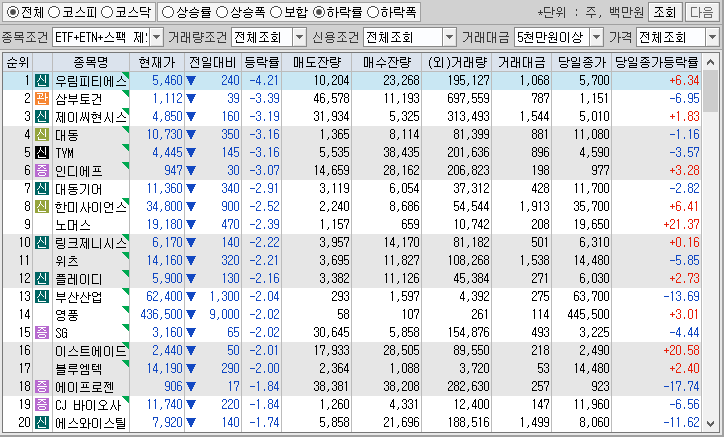Open the 종목조건 dropdown arrow
Screen dimensions: 724x437
point(157,37)
